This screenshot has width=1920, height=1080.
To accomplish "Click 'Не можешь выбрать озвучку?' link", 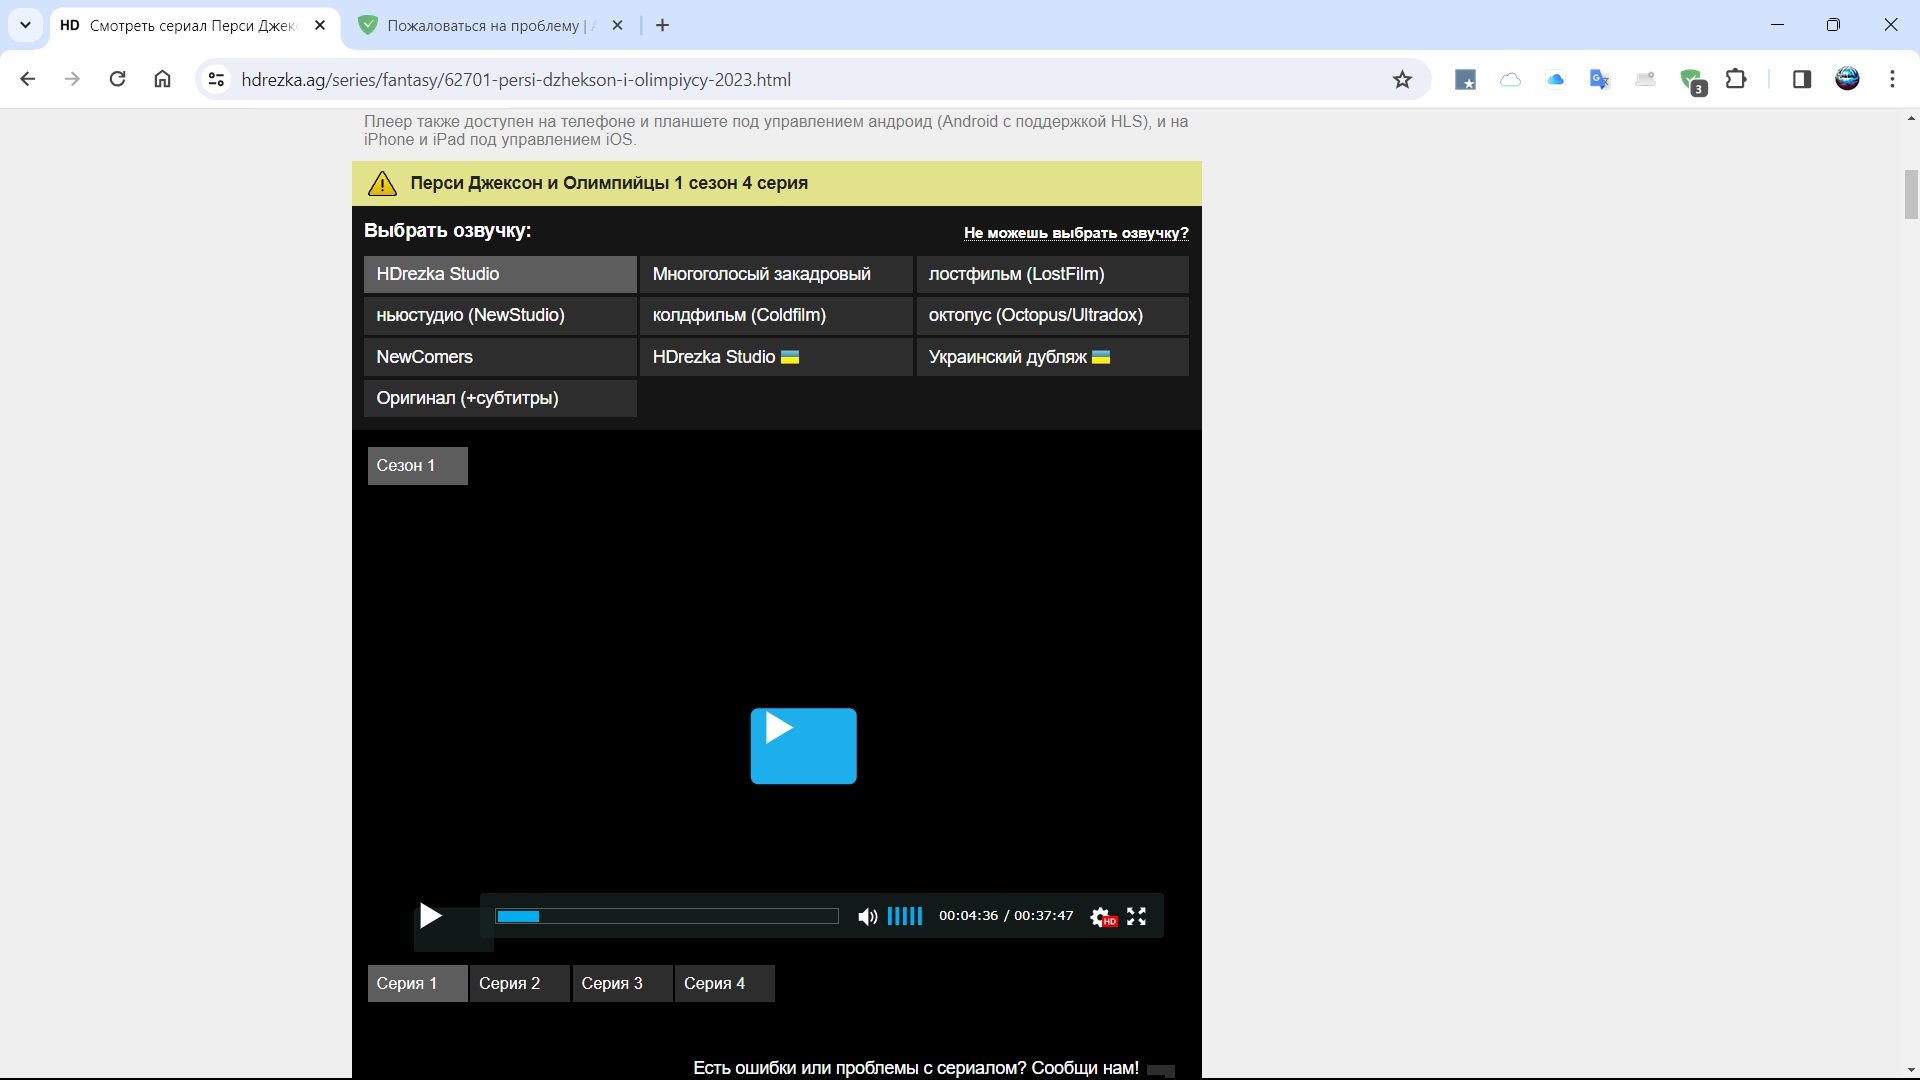I will pyautogui.click(x=1076, y=233).
